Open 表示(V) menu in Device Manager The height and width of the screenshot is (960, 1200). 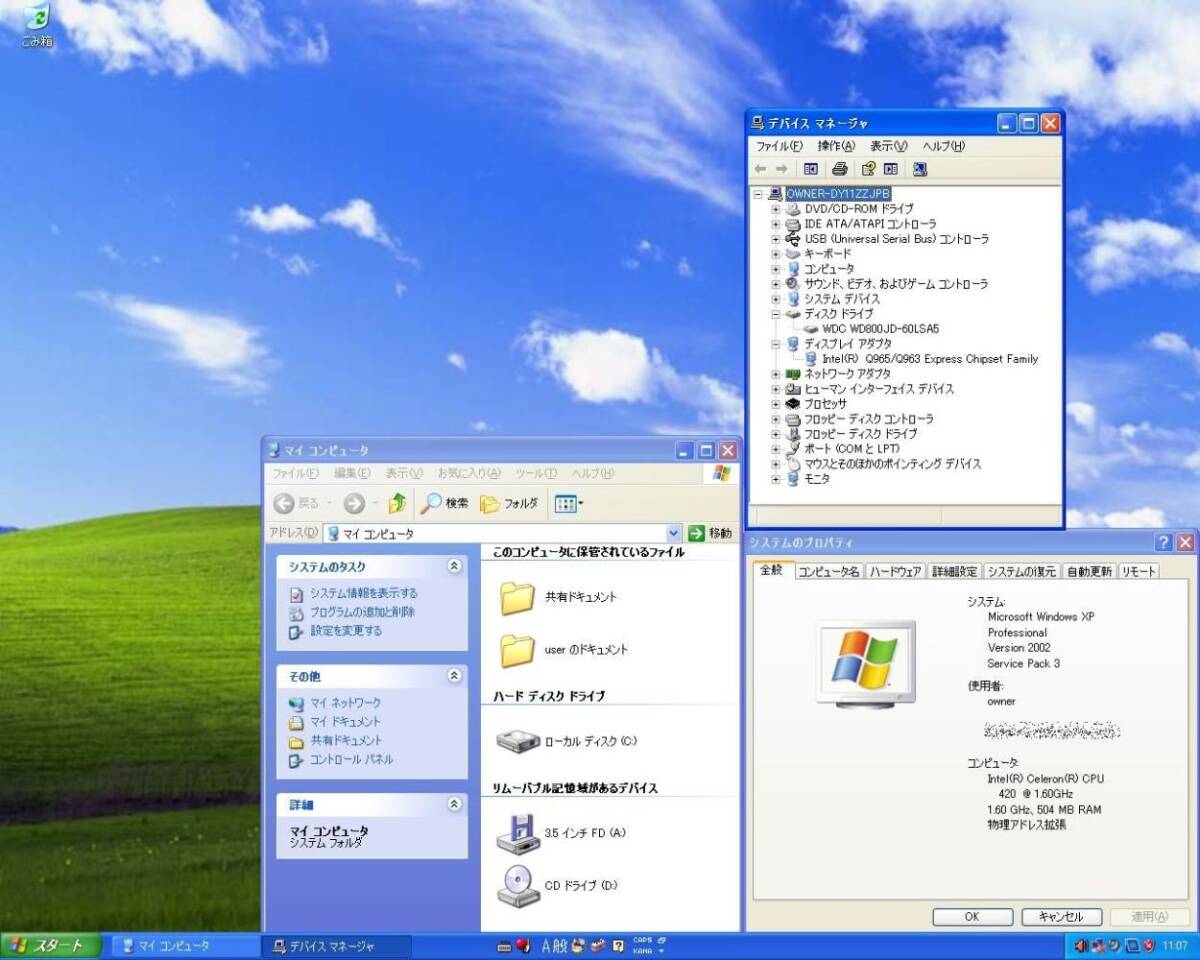(x=888, y=146)
